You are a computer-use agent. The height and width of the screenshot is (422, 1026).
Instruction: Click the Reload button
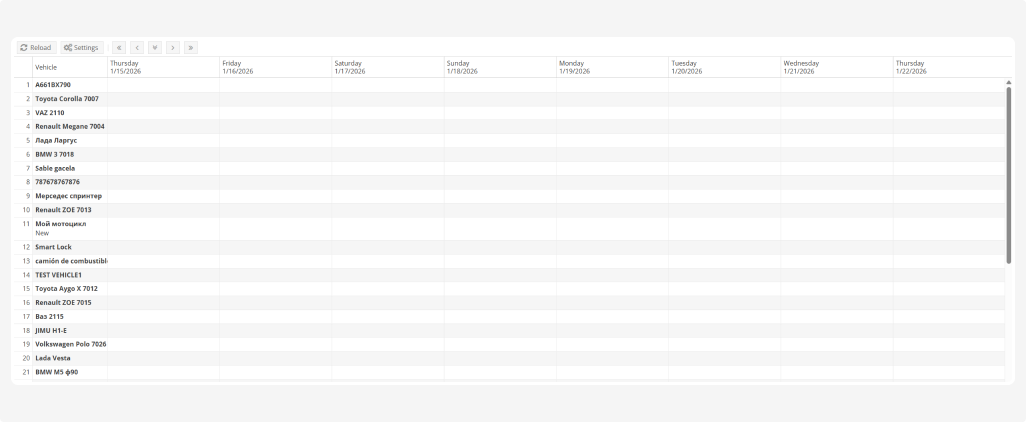(x=36, y=47)
